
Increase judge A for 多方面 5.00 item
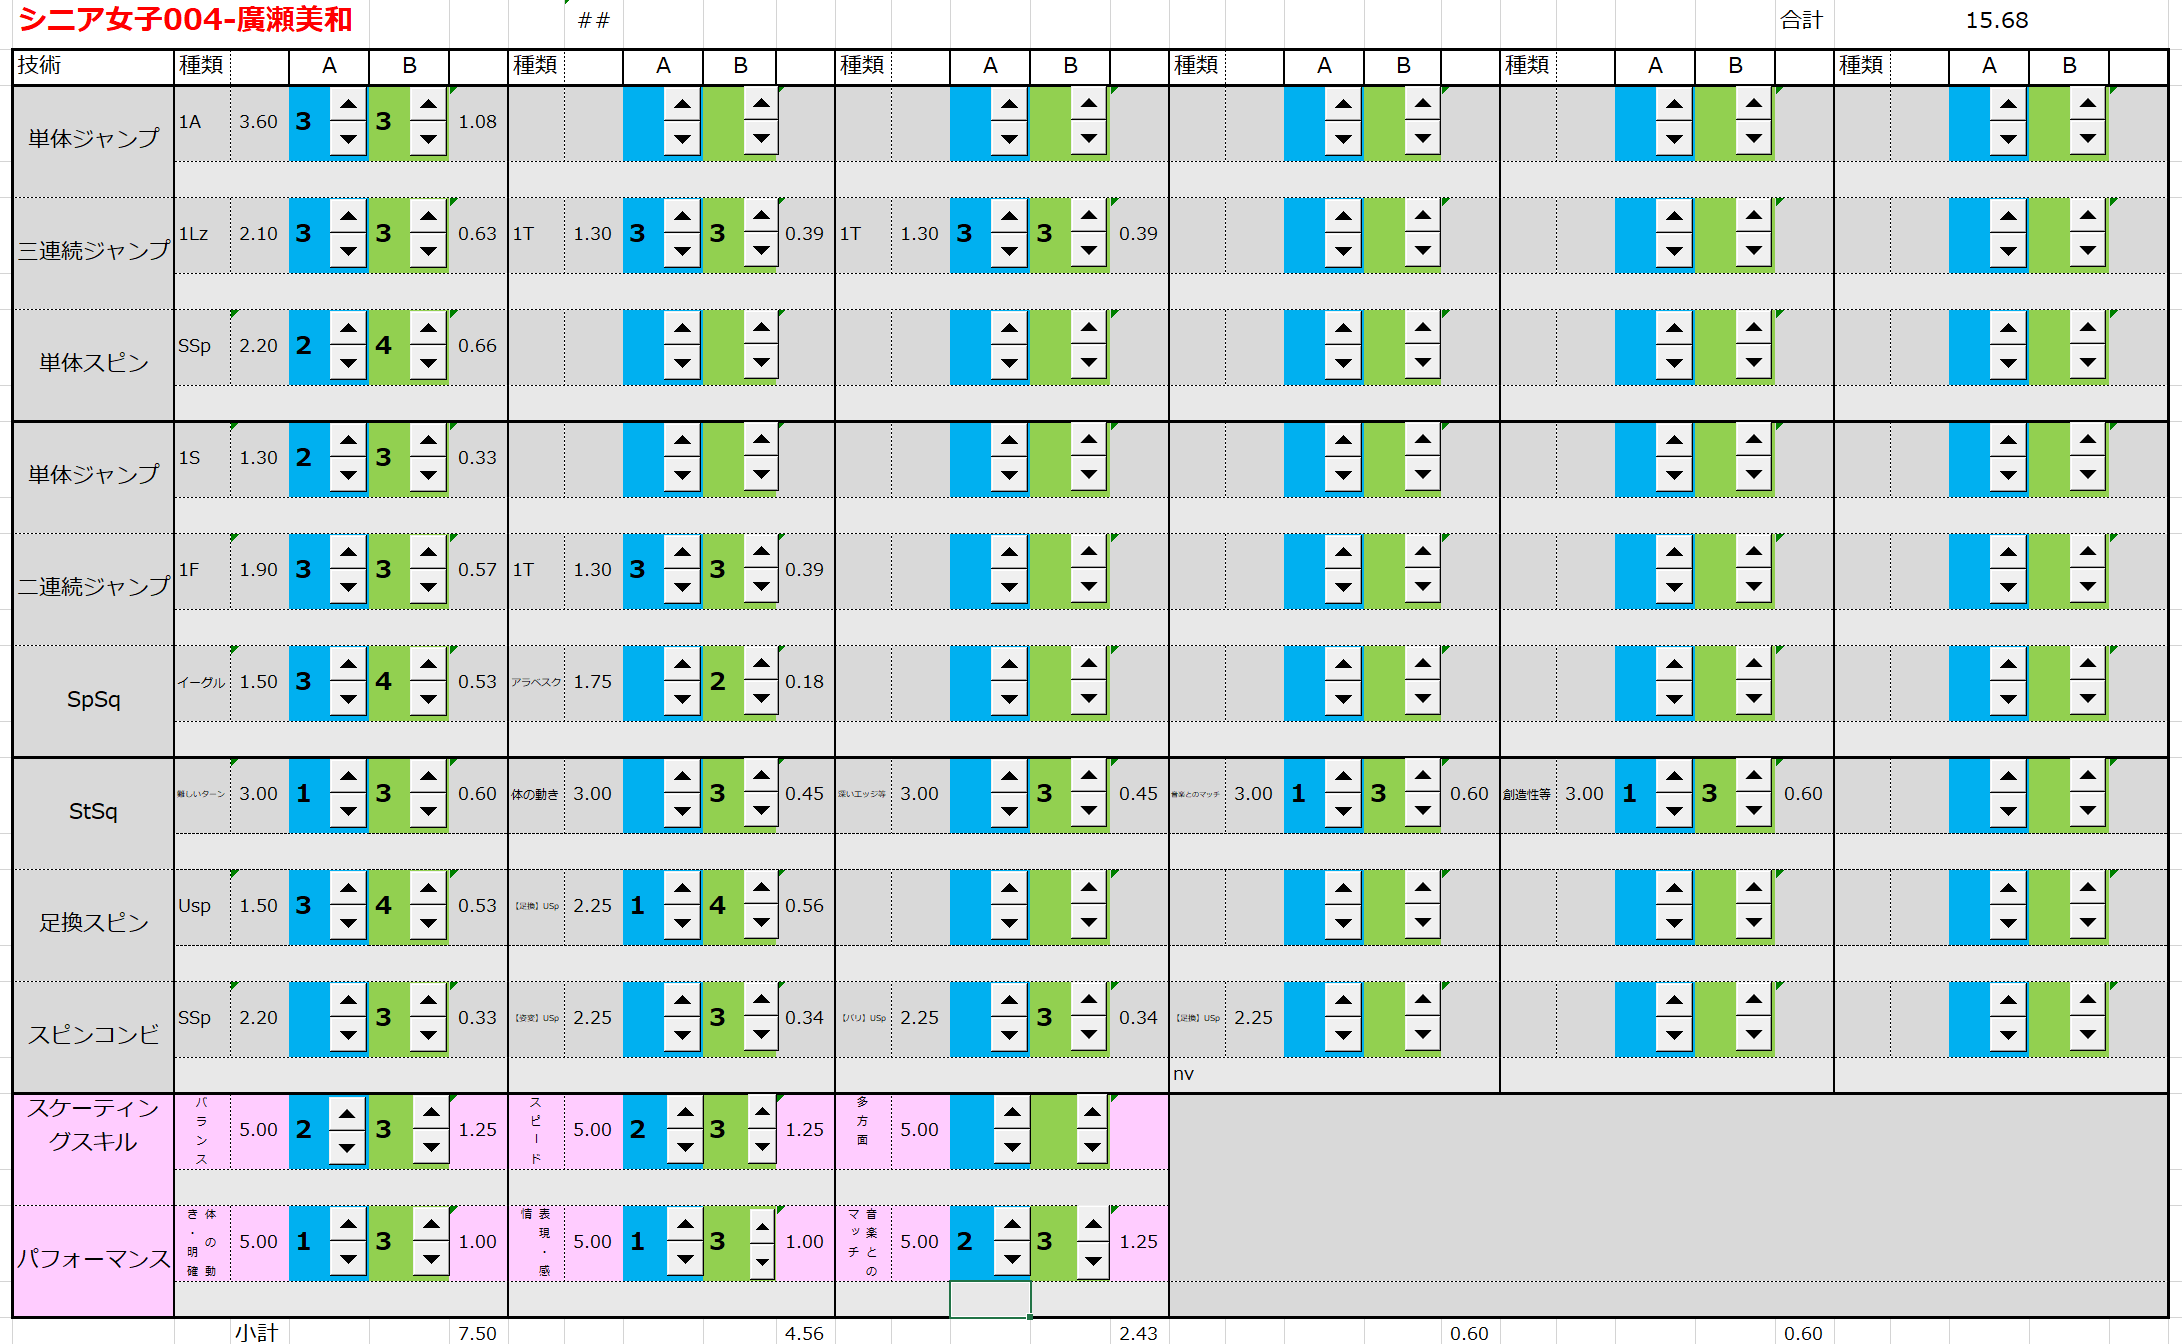[1012, 1112]
